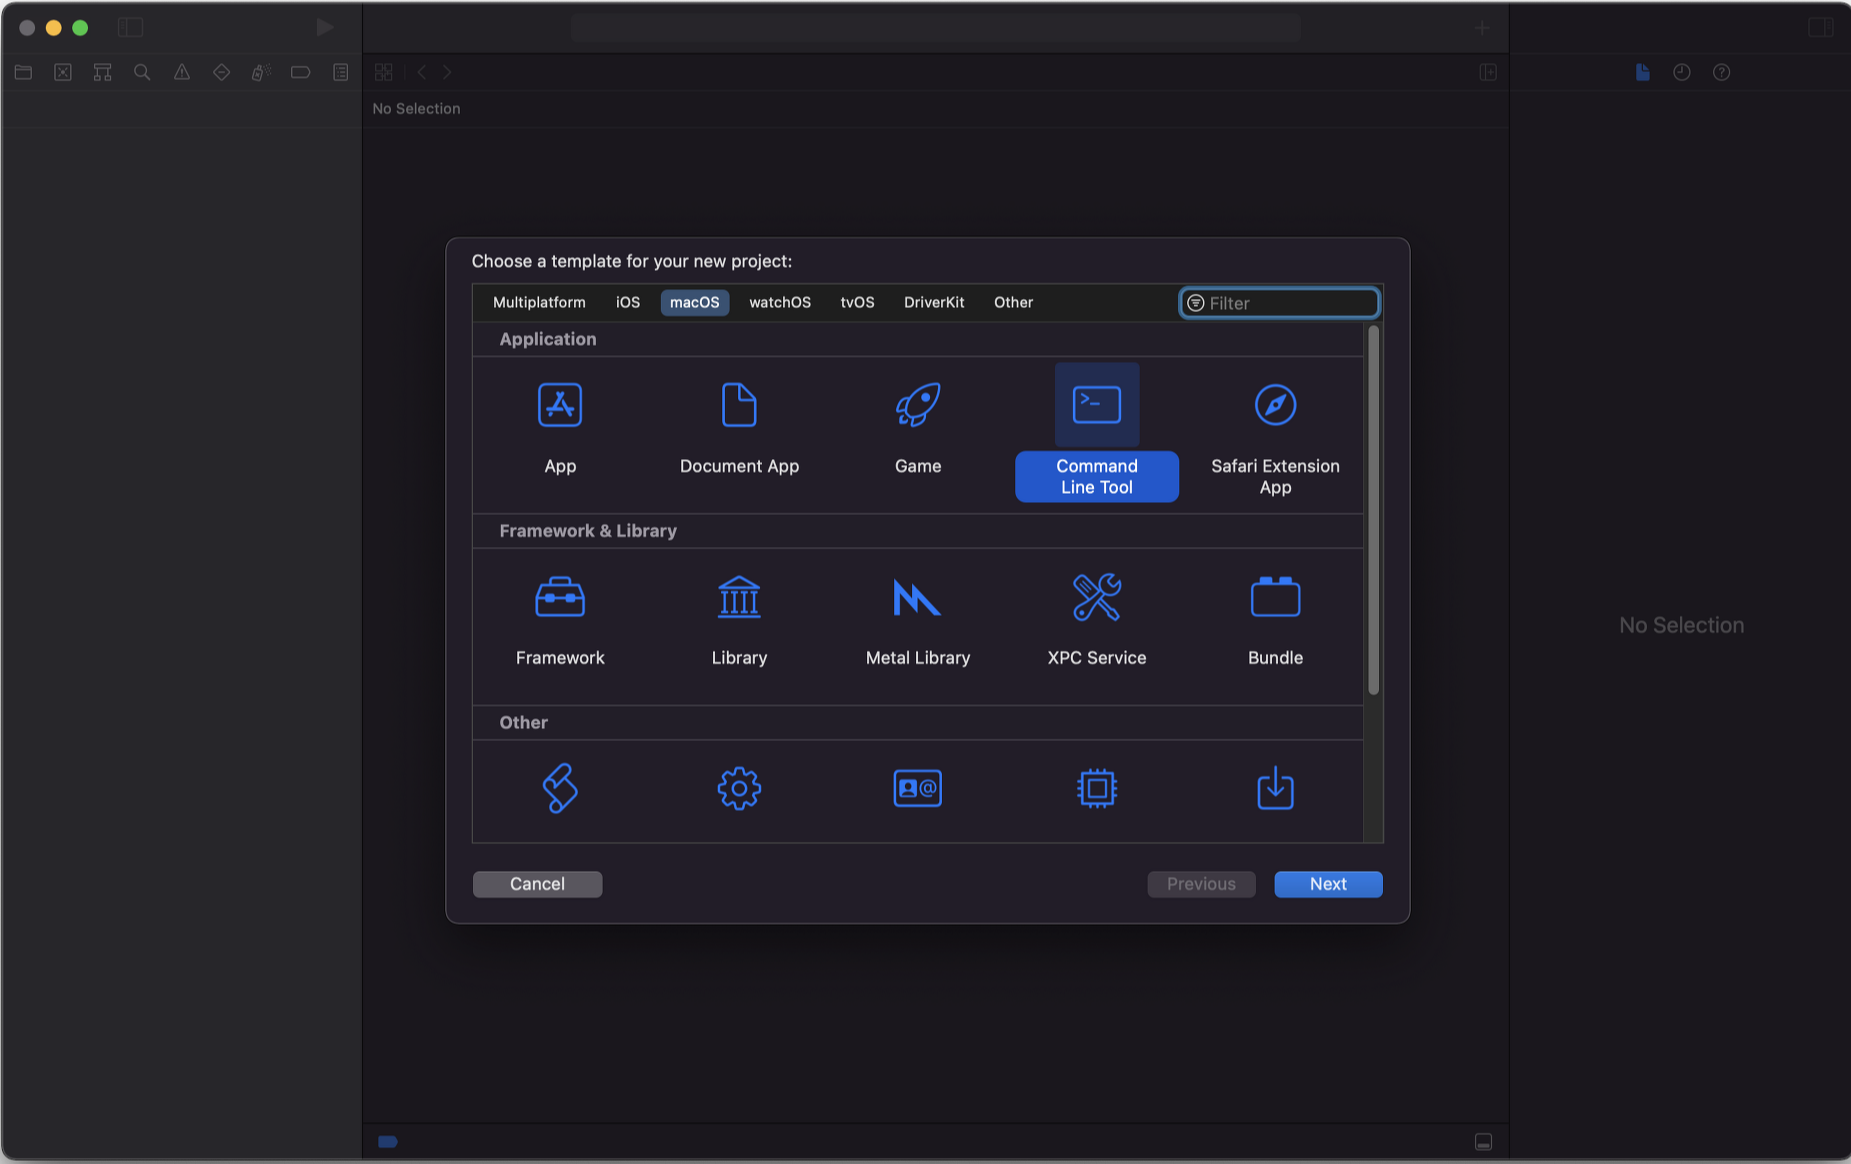
Task: Select the Bundle template
Action: pyautogui.click(x=1275, y=621)
